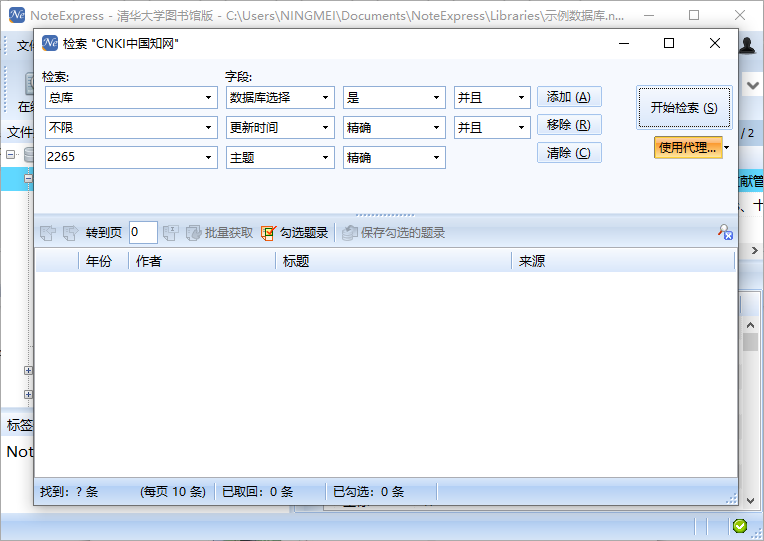This screenshot has height=541, width=764.
Task: Click the green status icon in bottom-right corner
Action: 739,526
